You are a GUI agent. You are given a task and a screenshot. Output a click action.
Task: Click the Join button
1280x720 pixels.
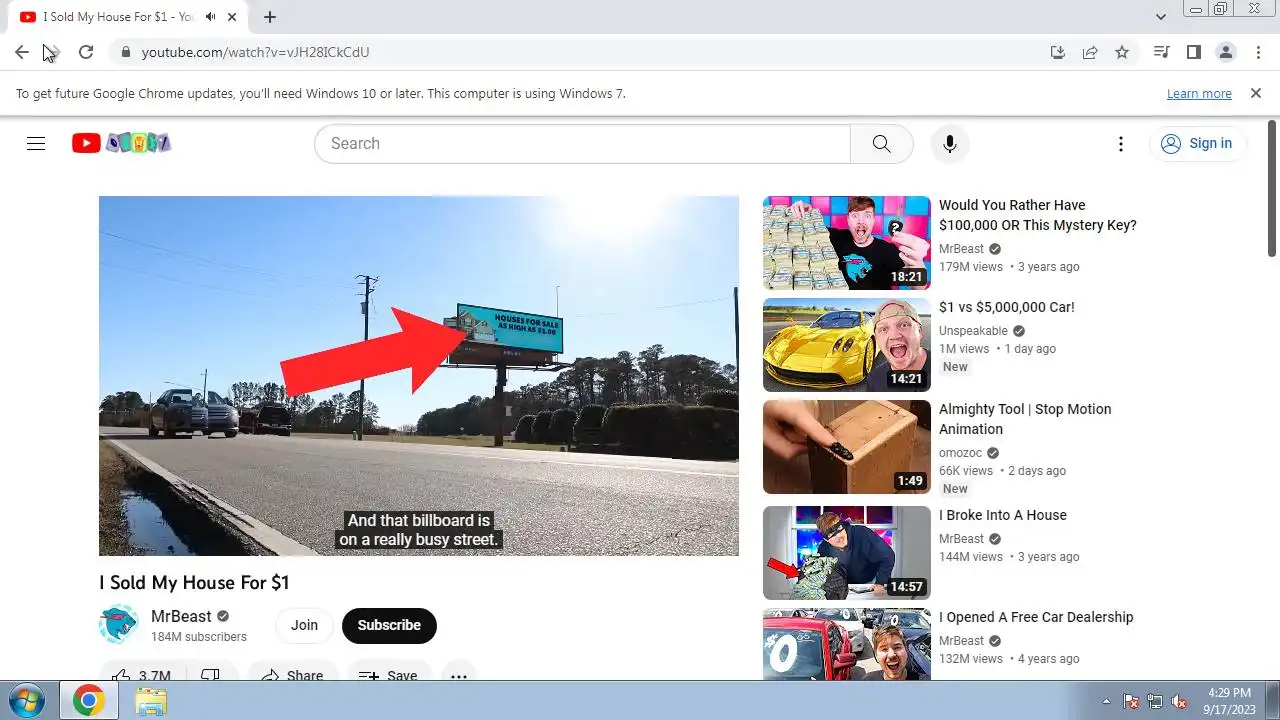tap(304, 625)
